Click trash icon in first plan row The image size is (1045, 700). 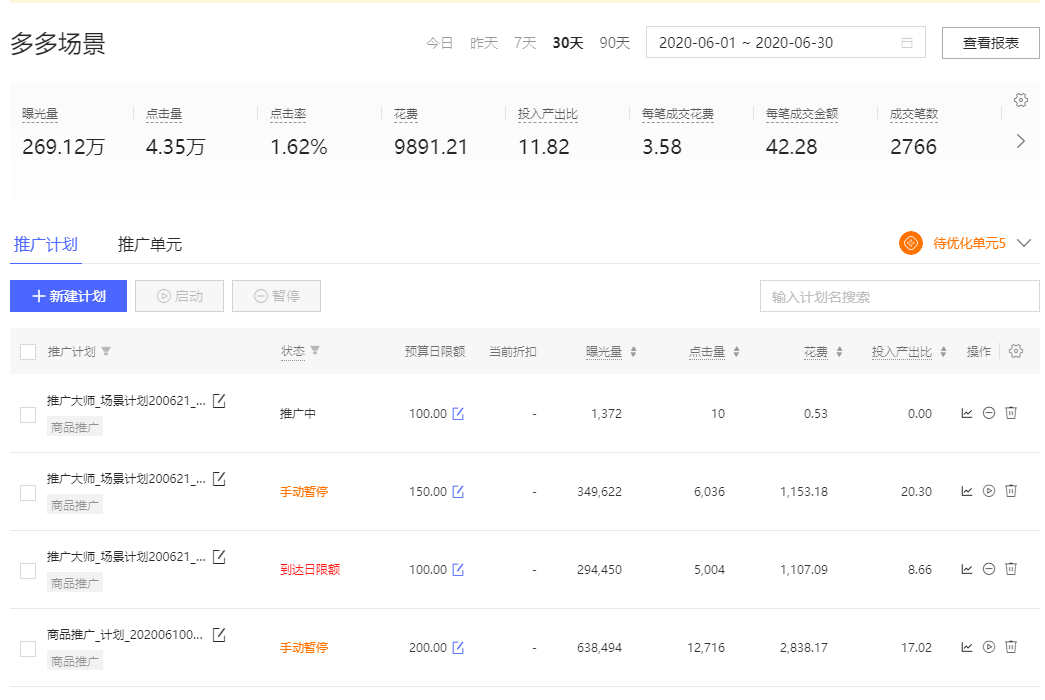click(x=1011, y=413)
